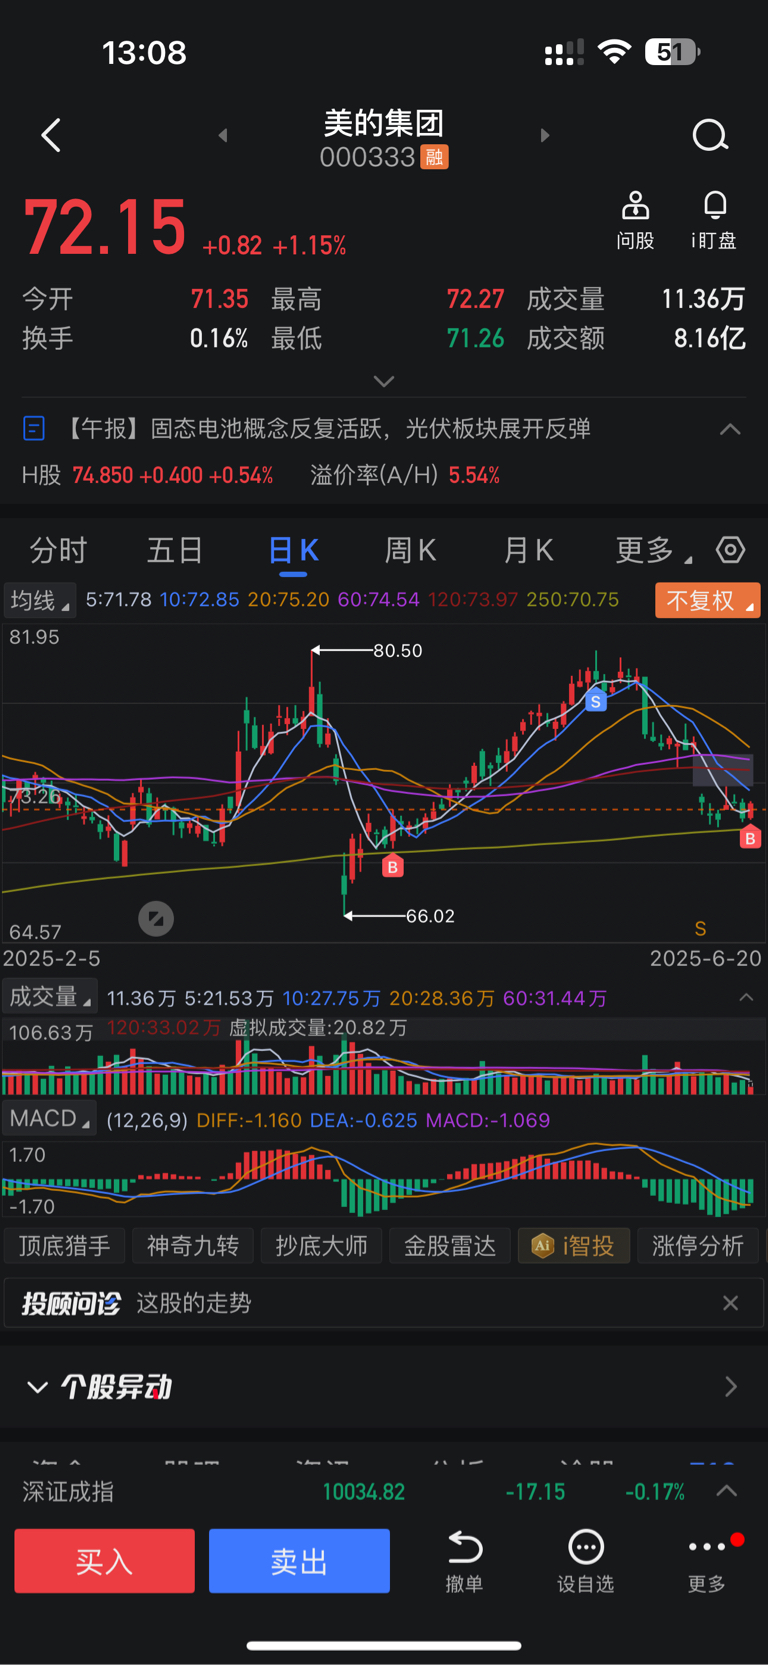This screenshot has width=768, height=1665.
Task: Open the MACD indicator dropdown
Action: coord(49,1118)
